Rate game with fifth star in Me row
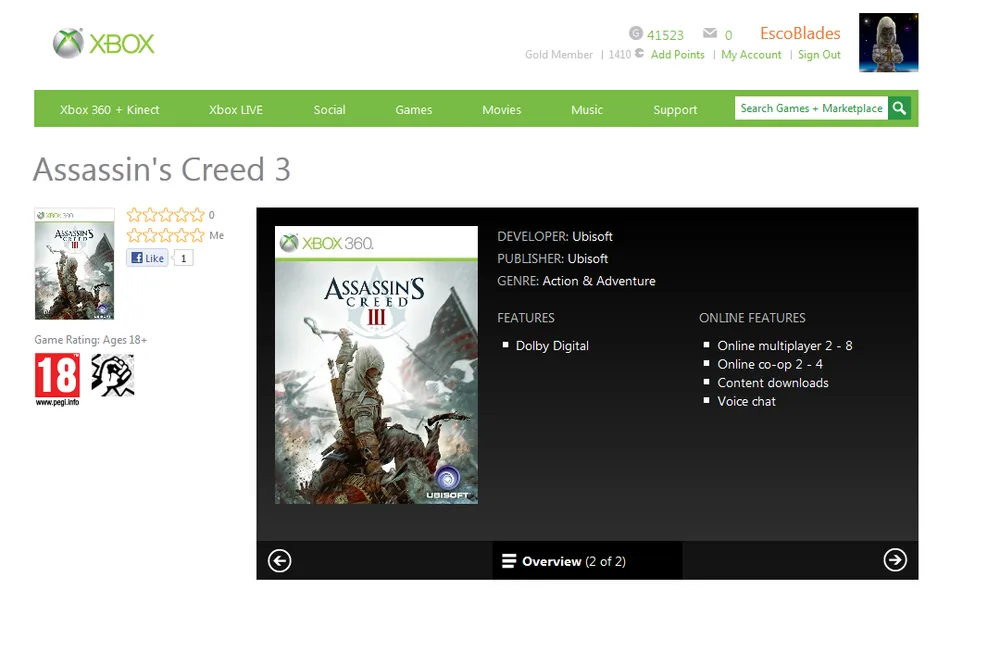1000x653 pixels. pos(198,235)
